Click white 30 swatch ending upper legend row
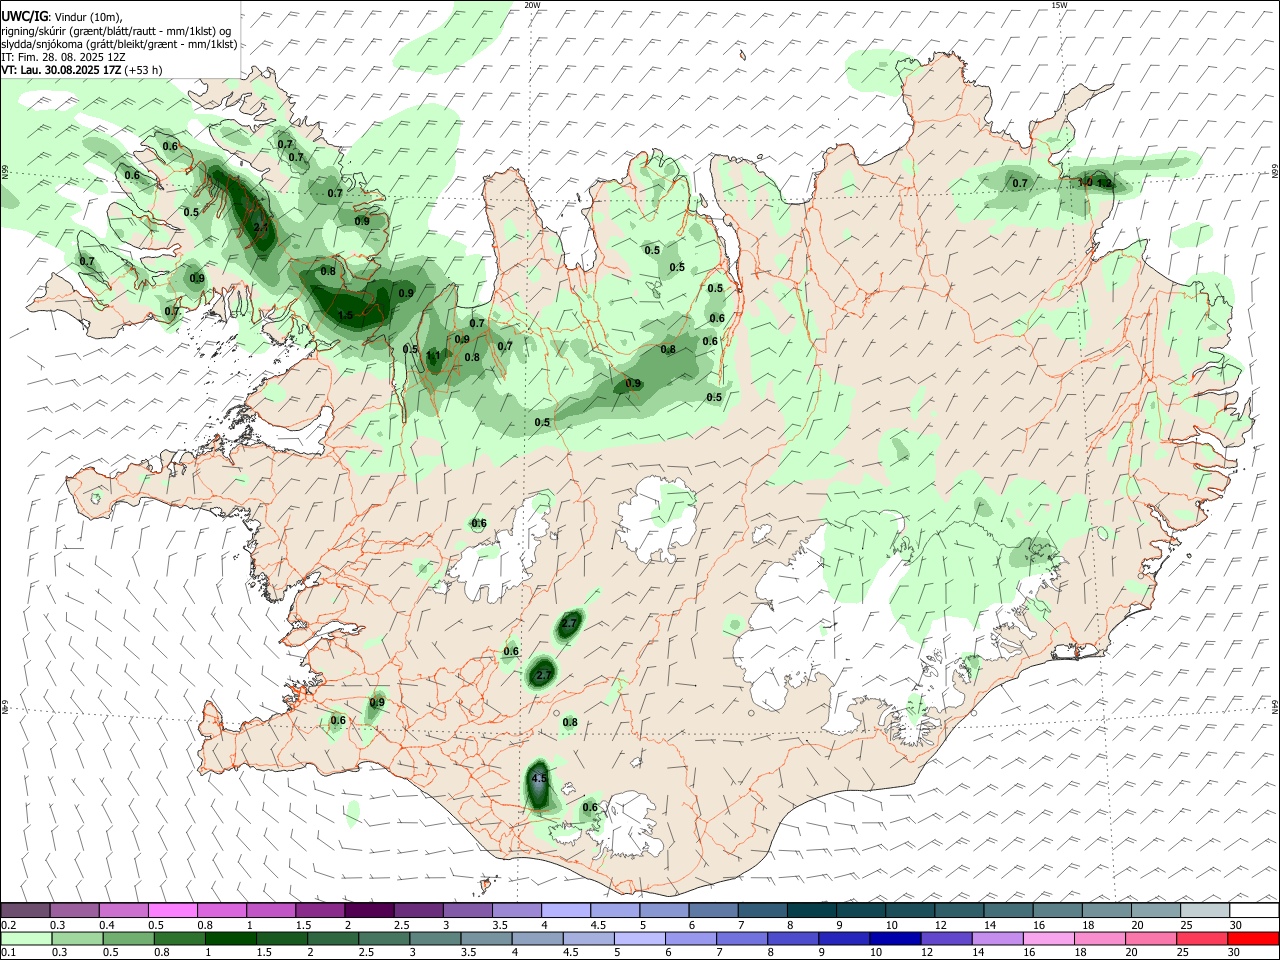 (1254, 911)
